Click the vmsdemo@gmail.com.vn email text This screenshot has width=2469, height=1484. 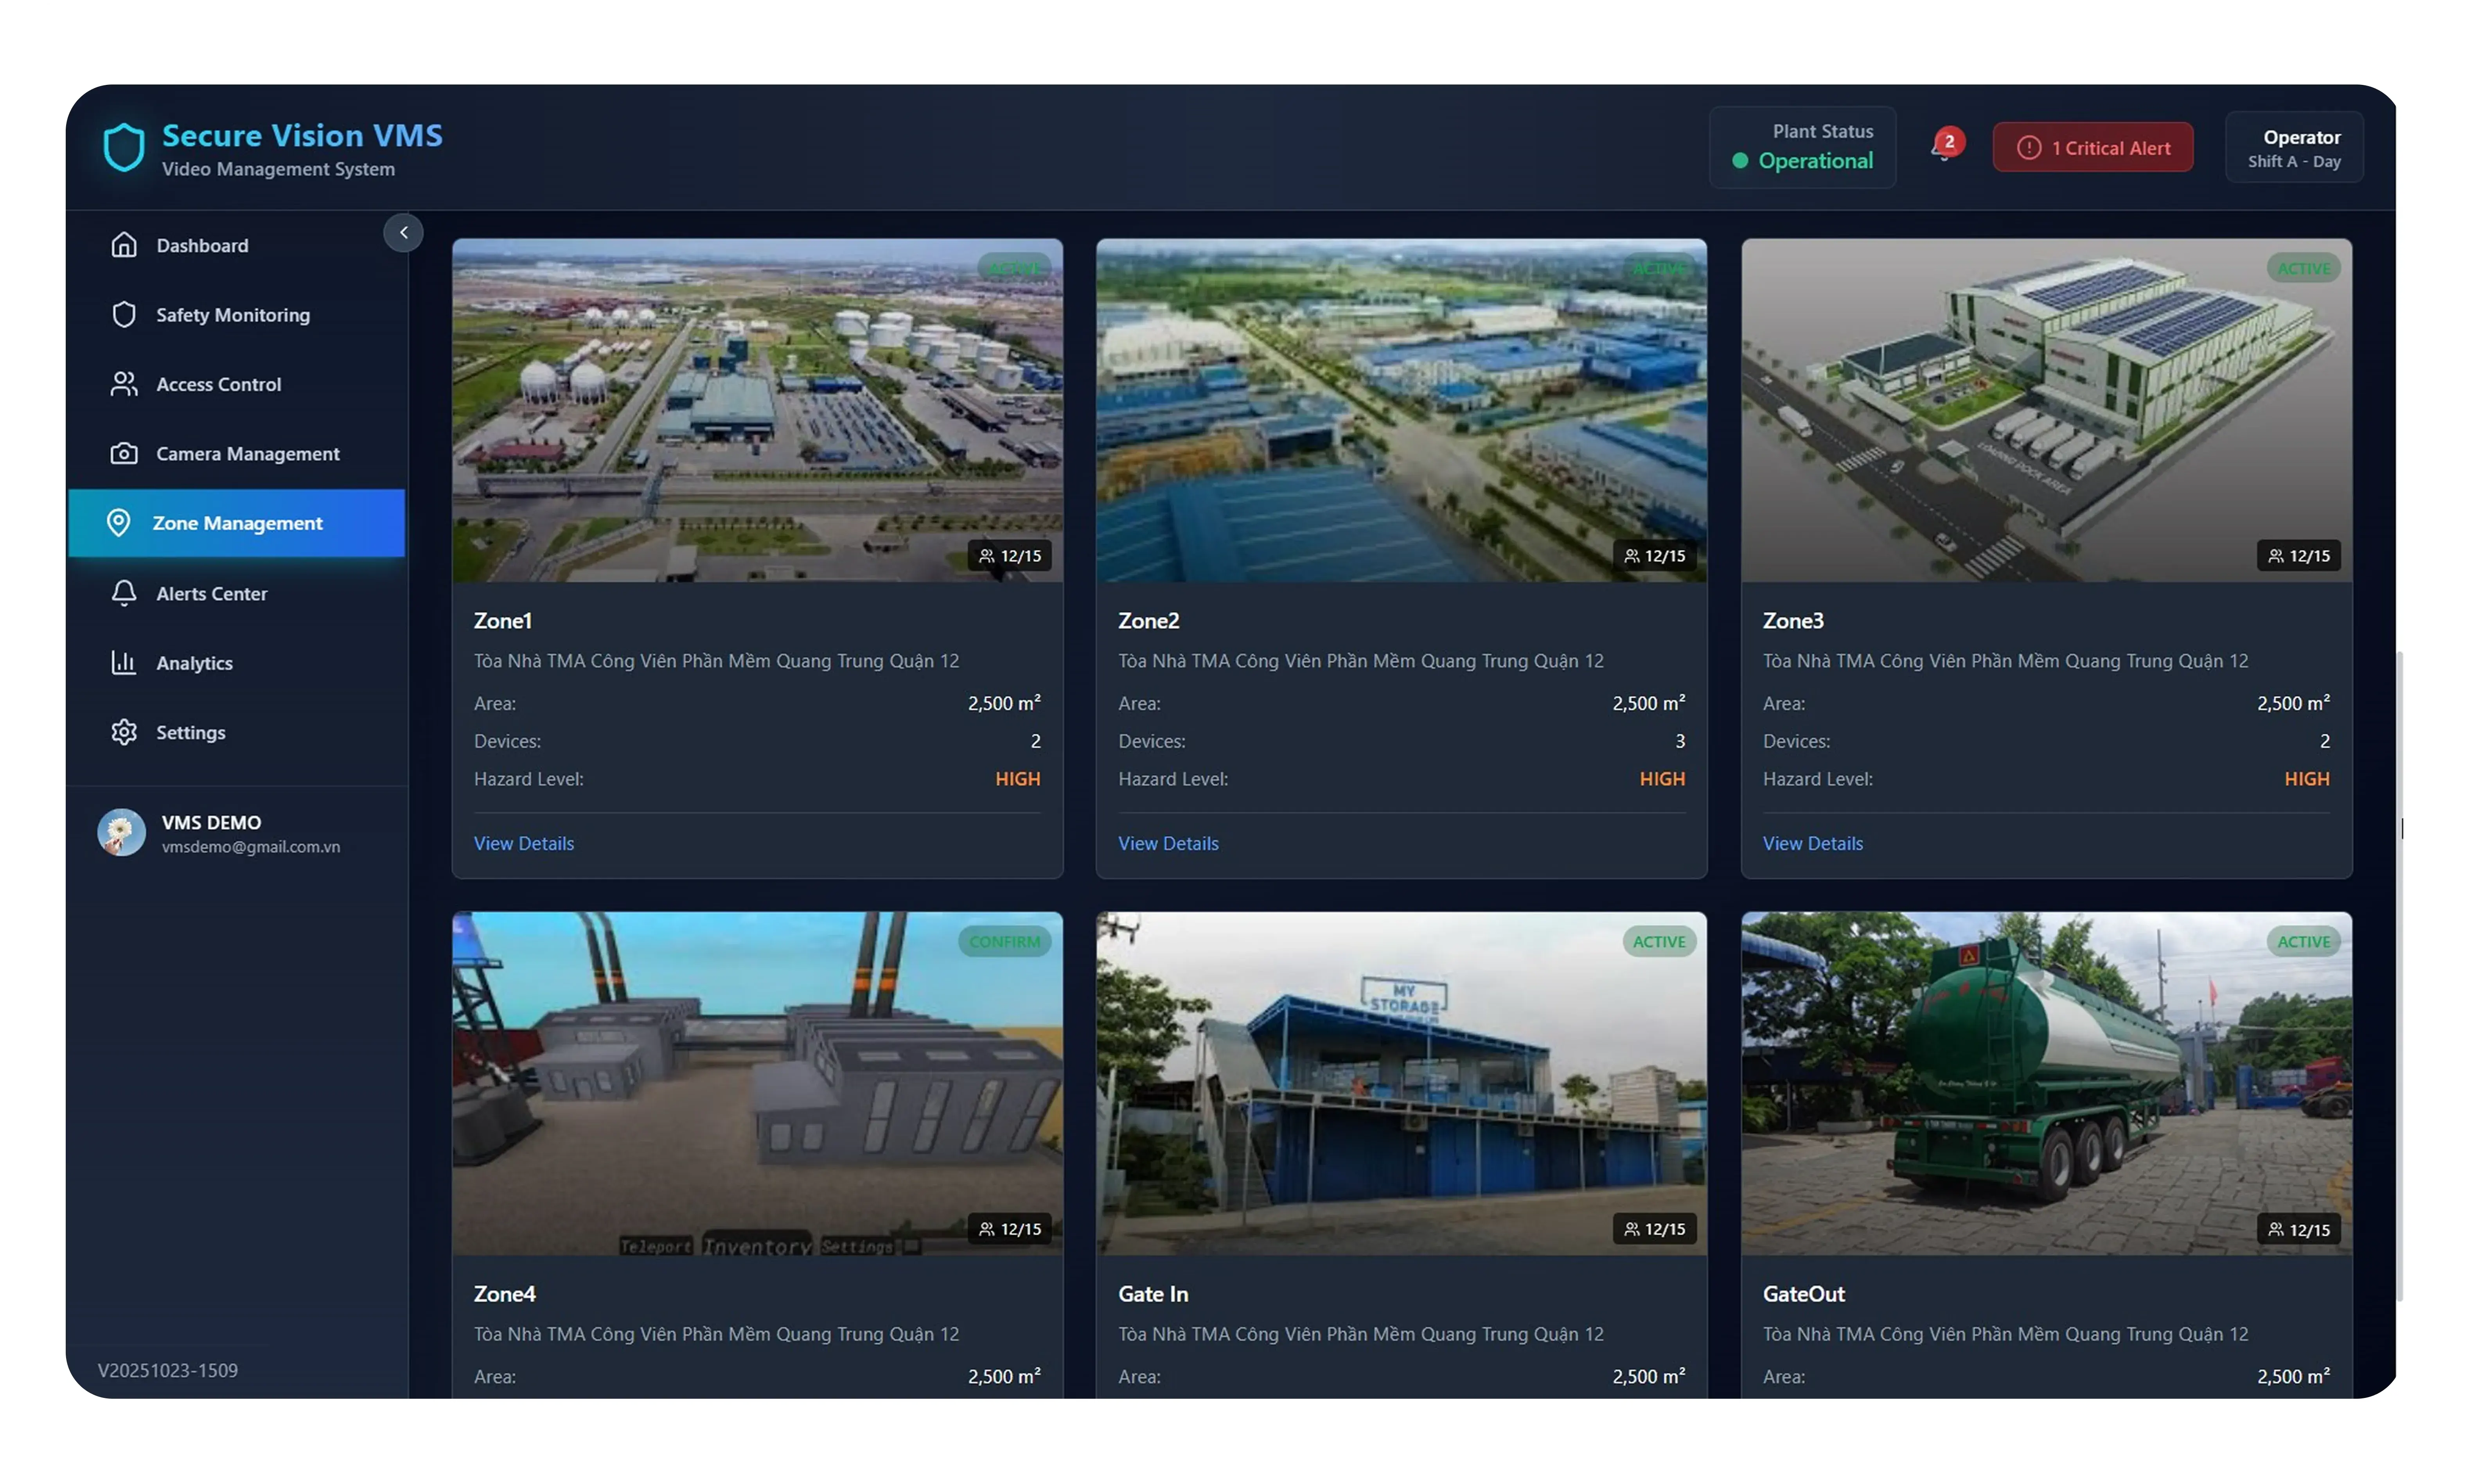tap(251, 847)
